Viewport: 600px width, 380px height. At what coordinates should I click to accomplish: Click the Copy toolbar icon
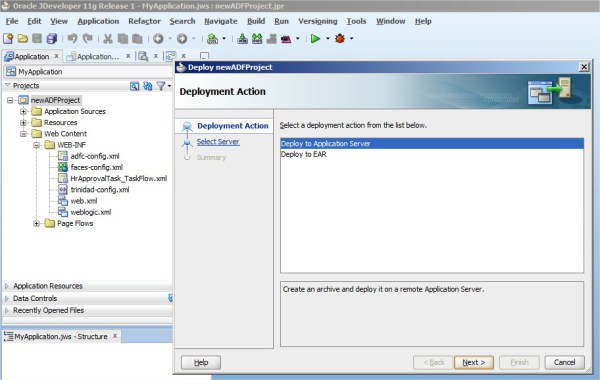pos(123,39)
